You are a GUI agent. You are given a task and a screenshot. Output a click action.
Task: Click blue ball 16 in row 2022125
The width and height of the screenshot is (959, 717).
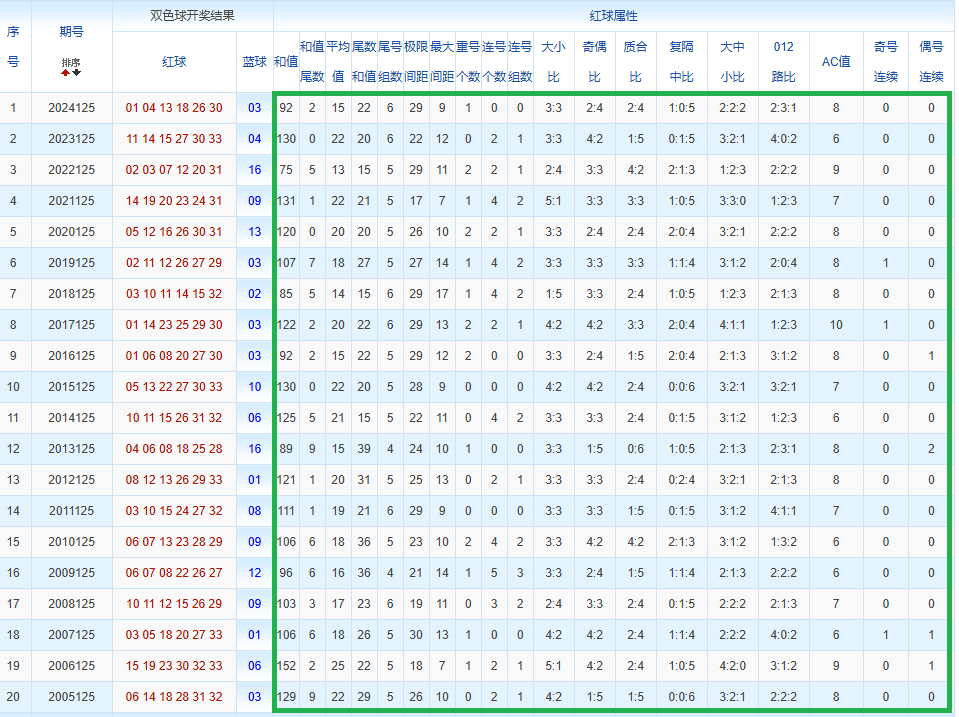(x=255, y=170)
